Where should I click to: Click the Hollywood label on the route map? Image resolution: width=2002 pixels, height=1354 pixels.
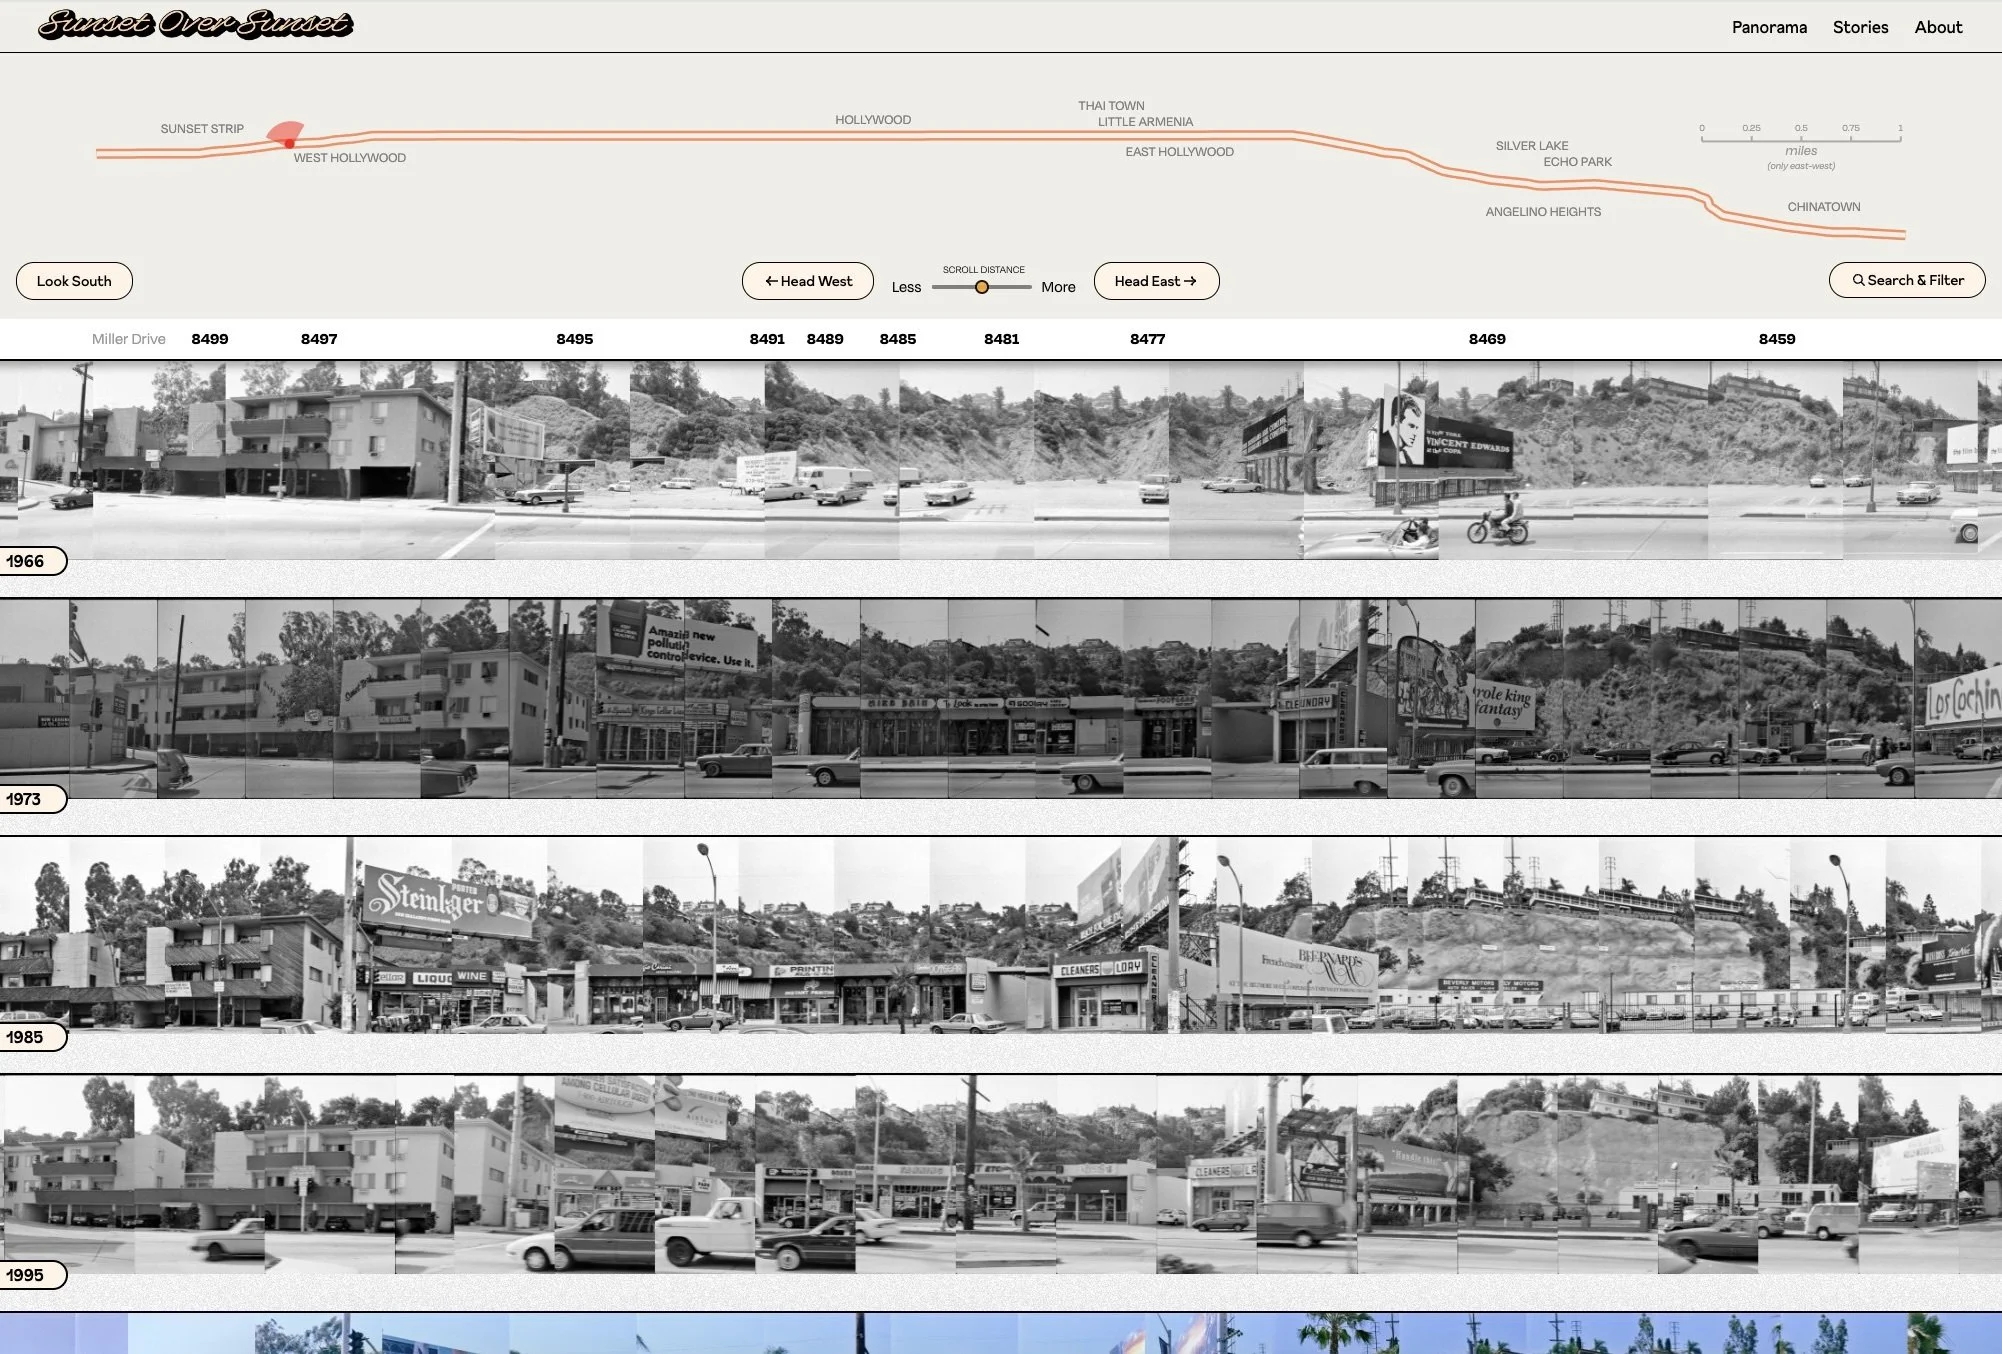point(872,118)
